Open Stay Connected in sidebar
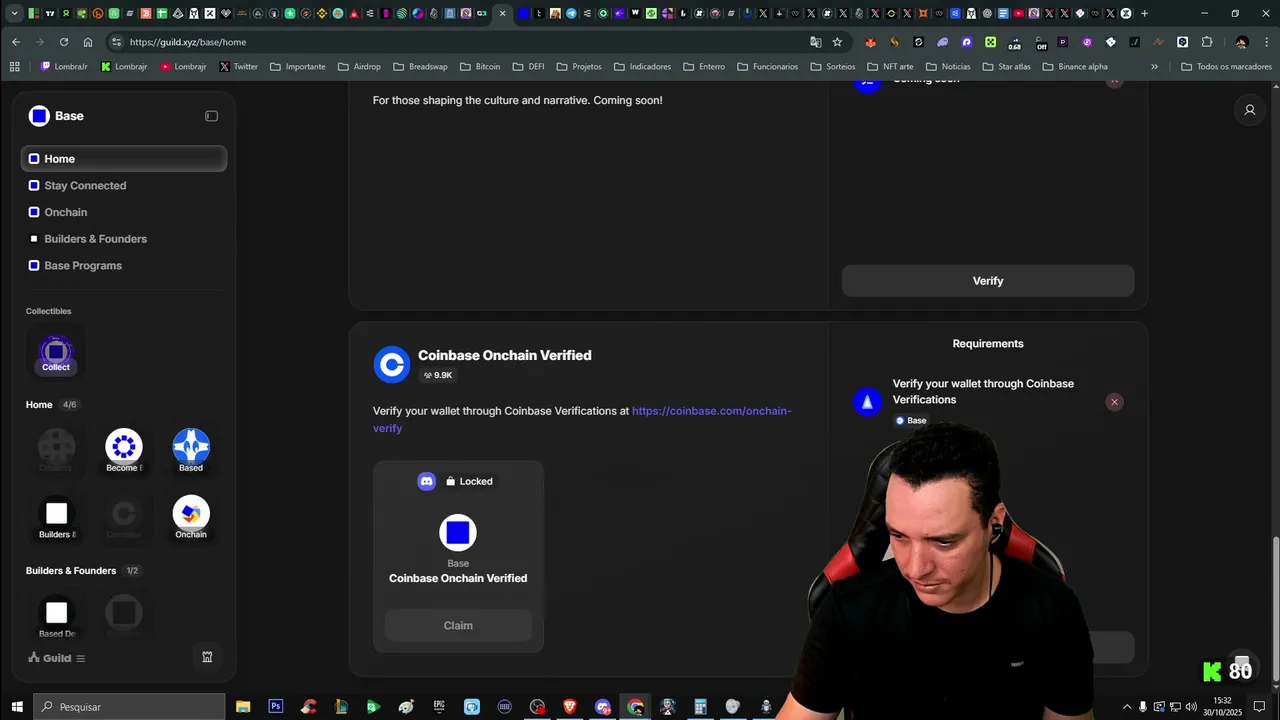 click(x=124, y=186)
